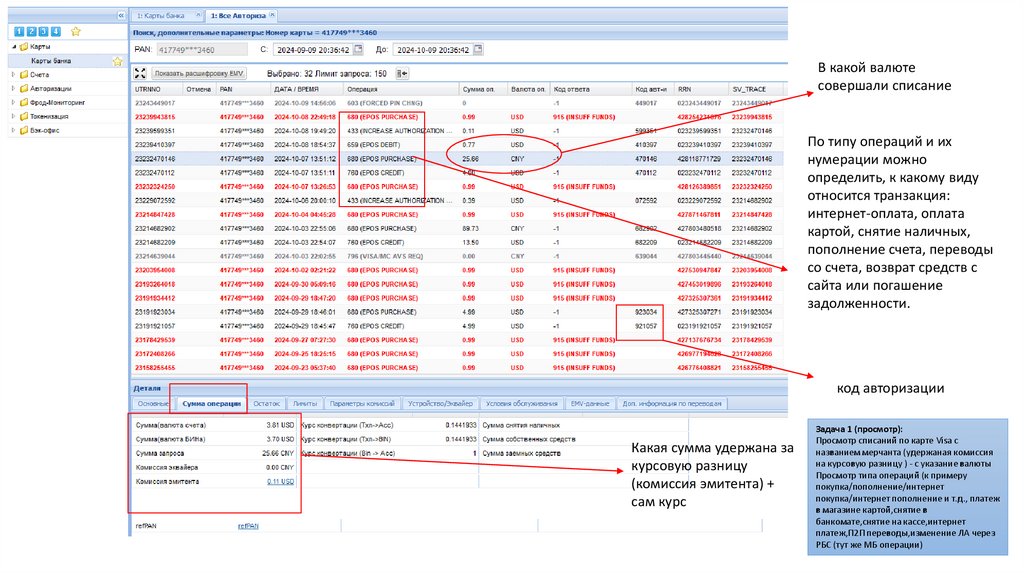Sort by the Отмена column header
The image size is (1024, 574).
point(199,89)
